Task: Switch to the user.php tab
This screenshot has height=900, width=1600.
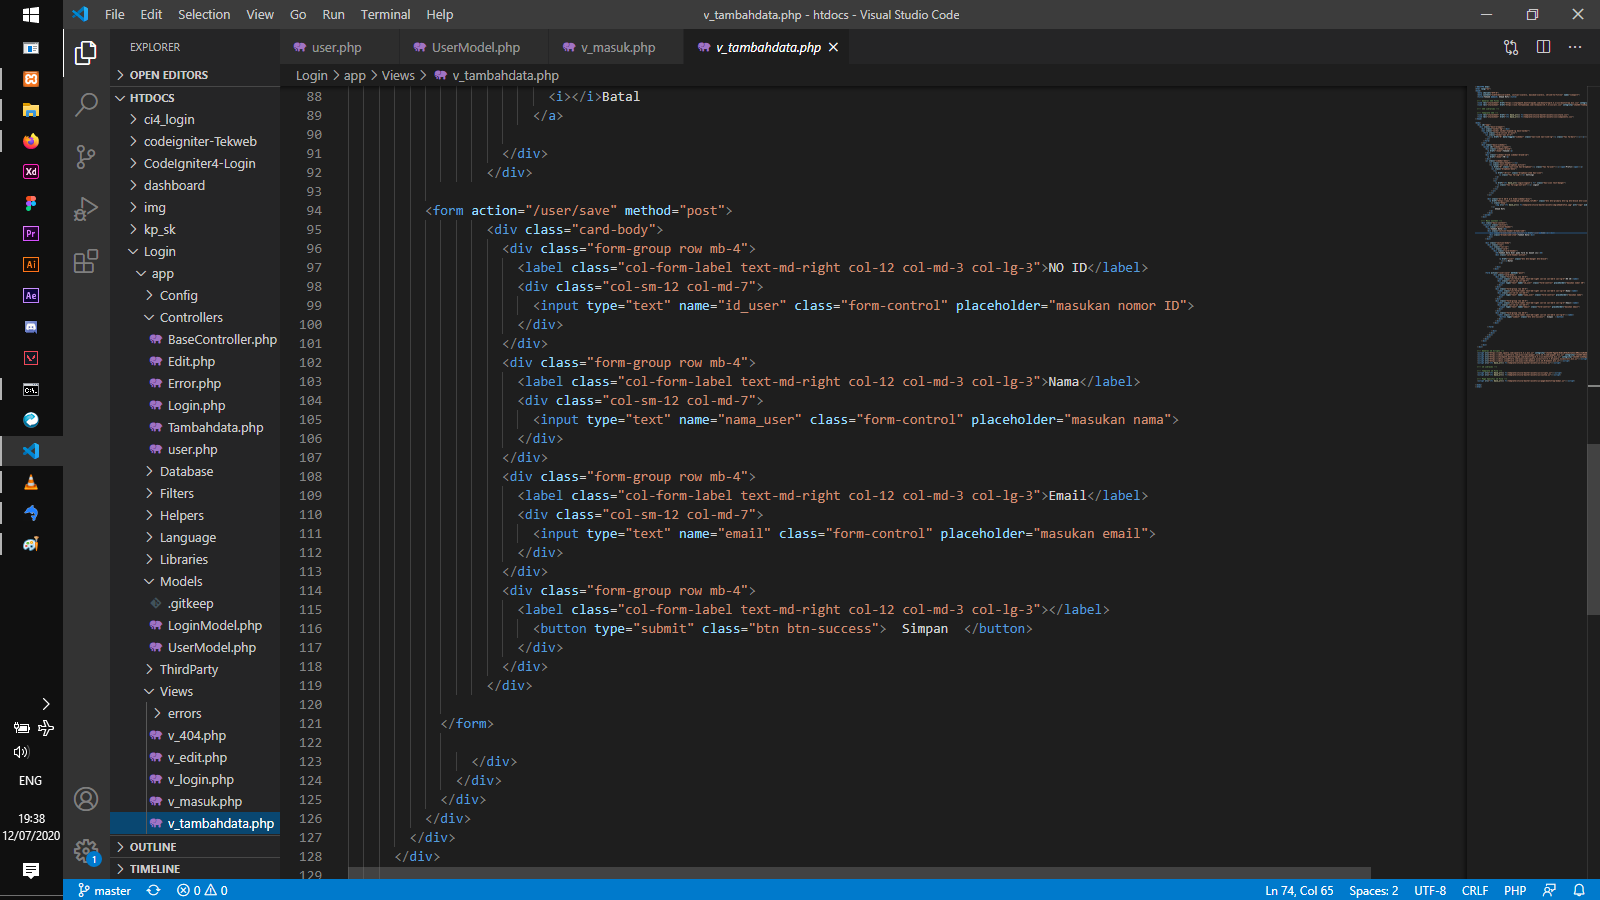Action: coord(340,47)
